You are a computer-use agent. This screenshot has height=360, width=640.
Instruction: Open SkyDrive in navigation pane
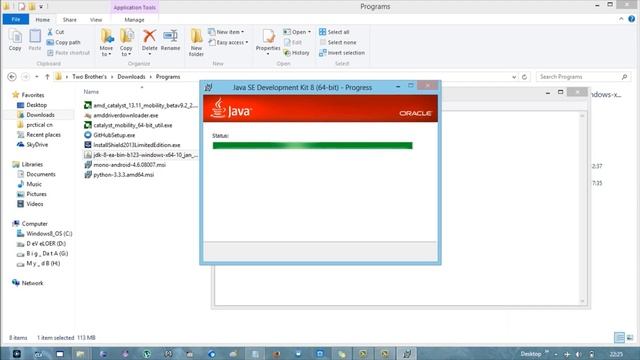[x=32, y=144]
